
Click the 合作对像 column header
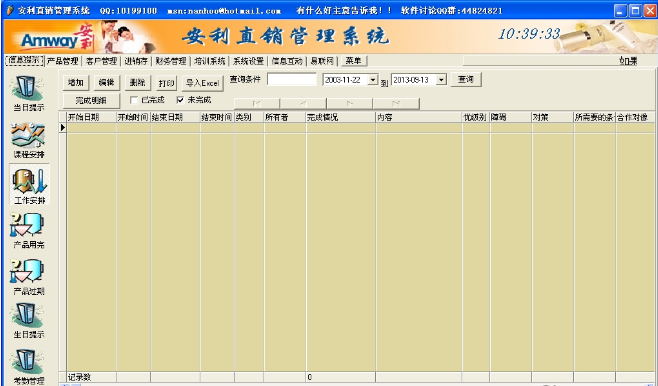[635, 117]
